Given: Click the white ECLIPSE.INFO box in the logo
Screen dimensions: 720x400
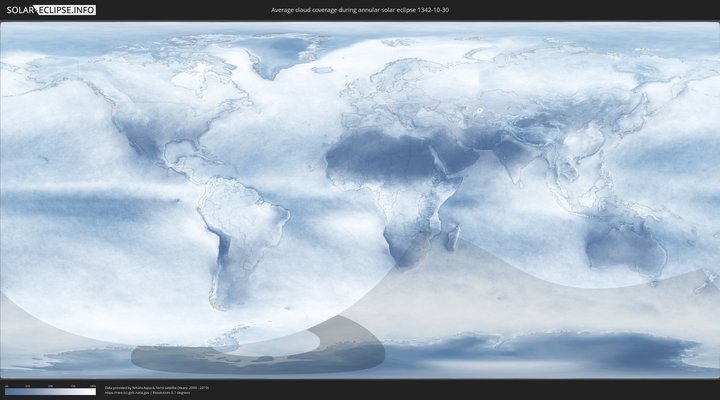Looking at the screenshot, I should 67,9.
